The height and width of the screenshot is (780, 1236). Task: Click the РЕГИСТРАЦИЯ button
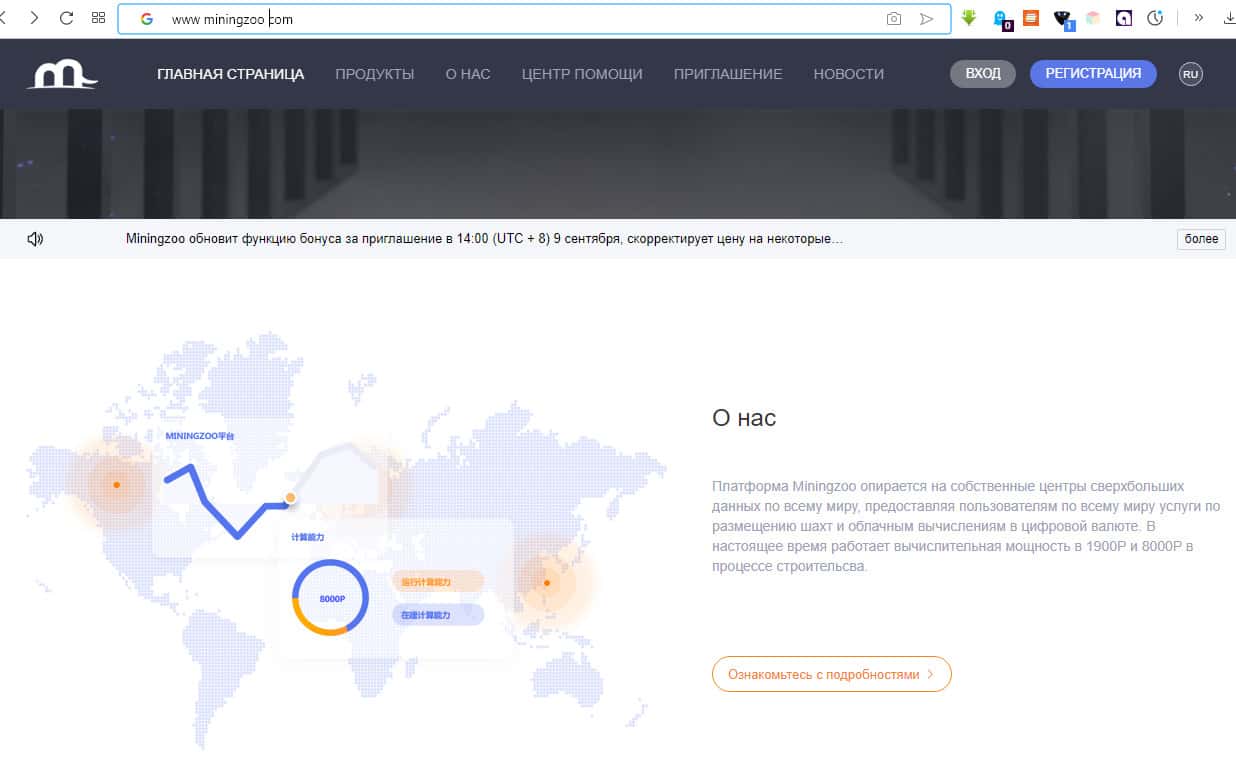(1093, 74)
